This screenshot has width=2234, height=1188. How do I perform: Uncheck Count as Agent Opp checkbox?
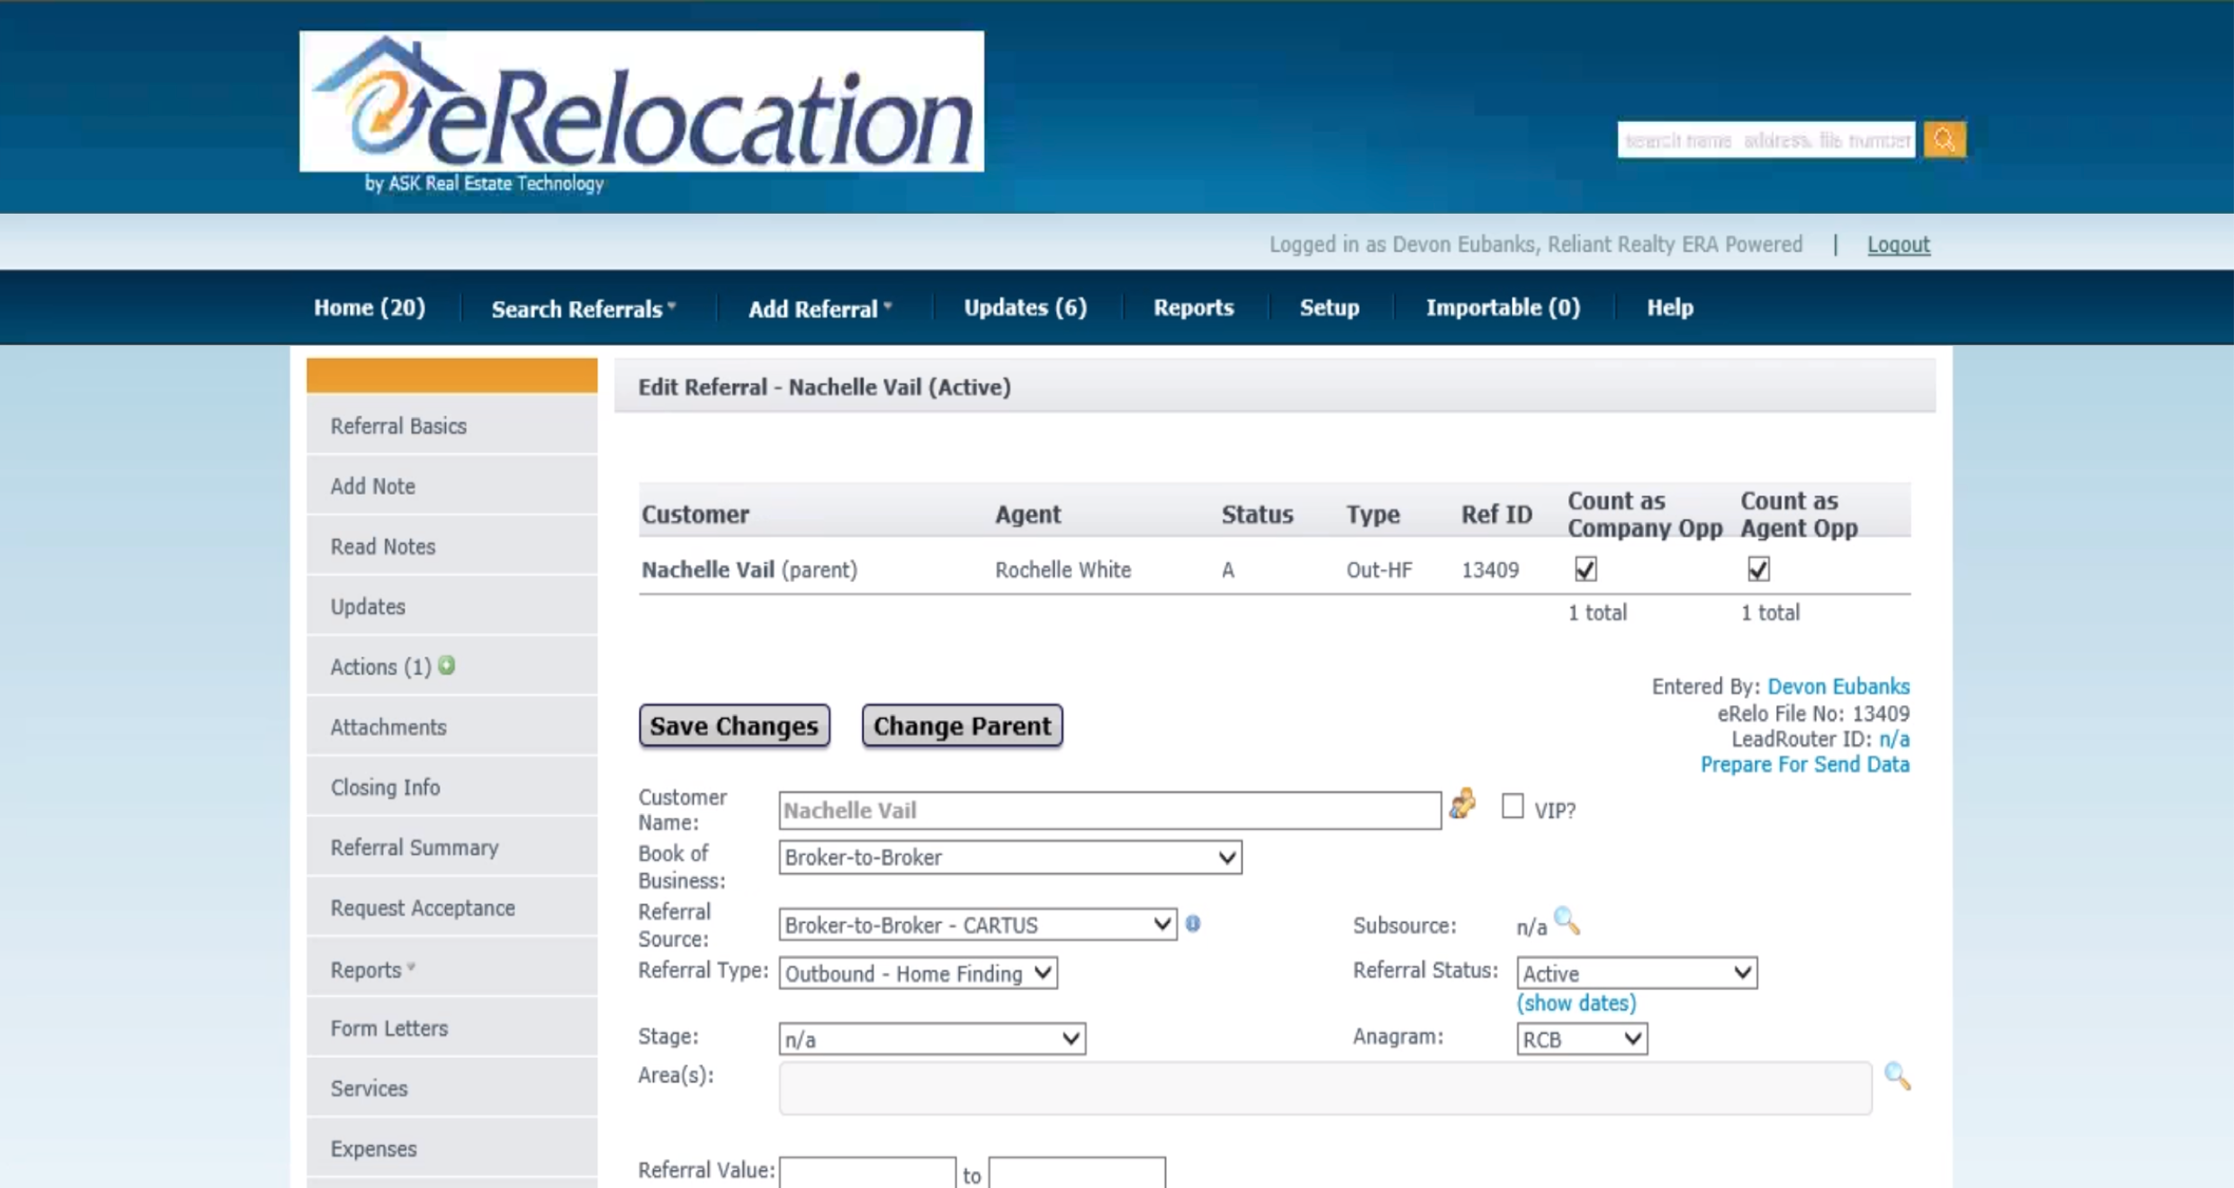point(1758,569)
